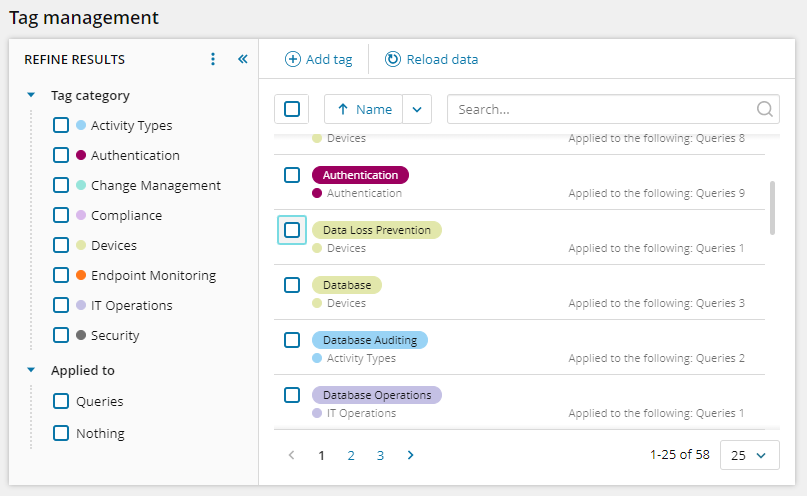Go to page 3
This screenshot has height=496, width=807.
click(x=380, y=455)
